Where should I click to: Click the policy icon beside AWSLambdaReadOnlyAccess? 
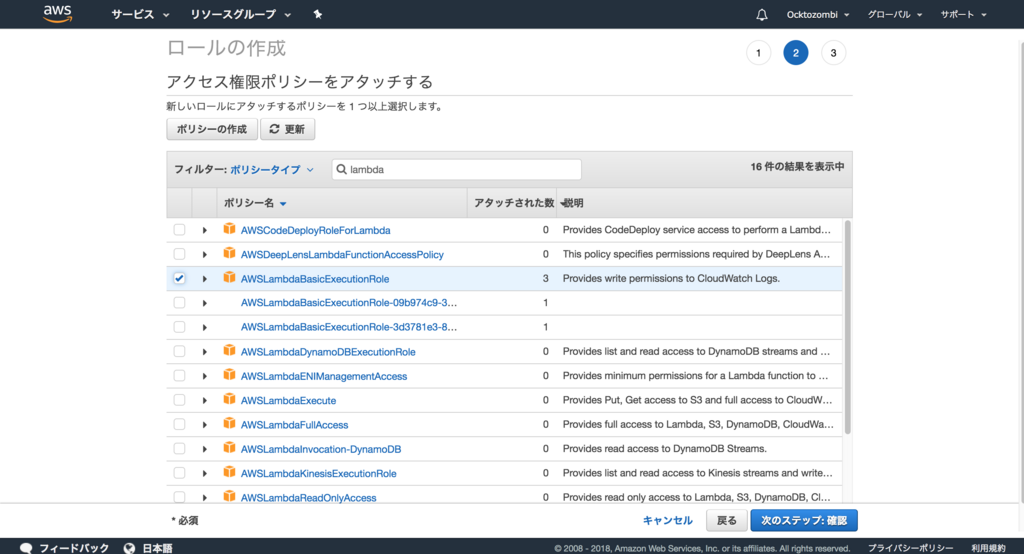click(229, 496)
